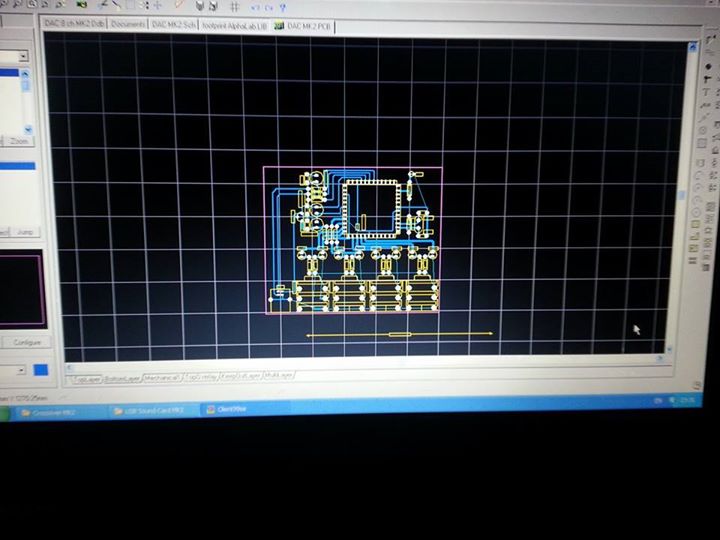This screenshot has height=540, width=720.
Task: Select the place coordinate tool
Action: [x=705, y=105]
